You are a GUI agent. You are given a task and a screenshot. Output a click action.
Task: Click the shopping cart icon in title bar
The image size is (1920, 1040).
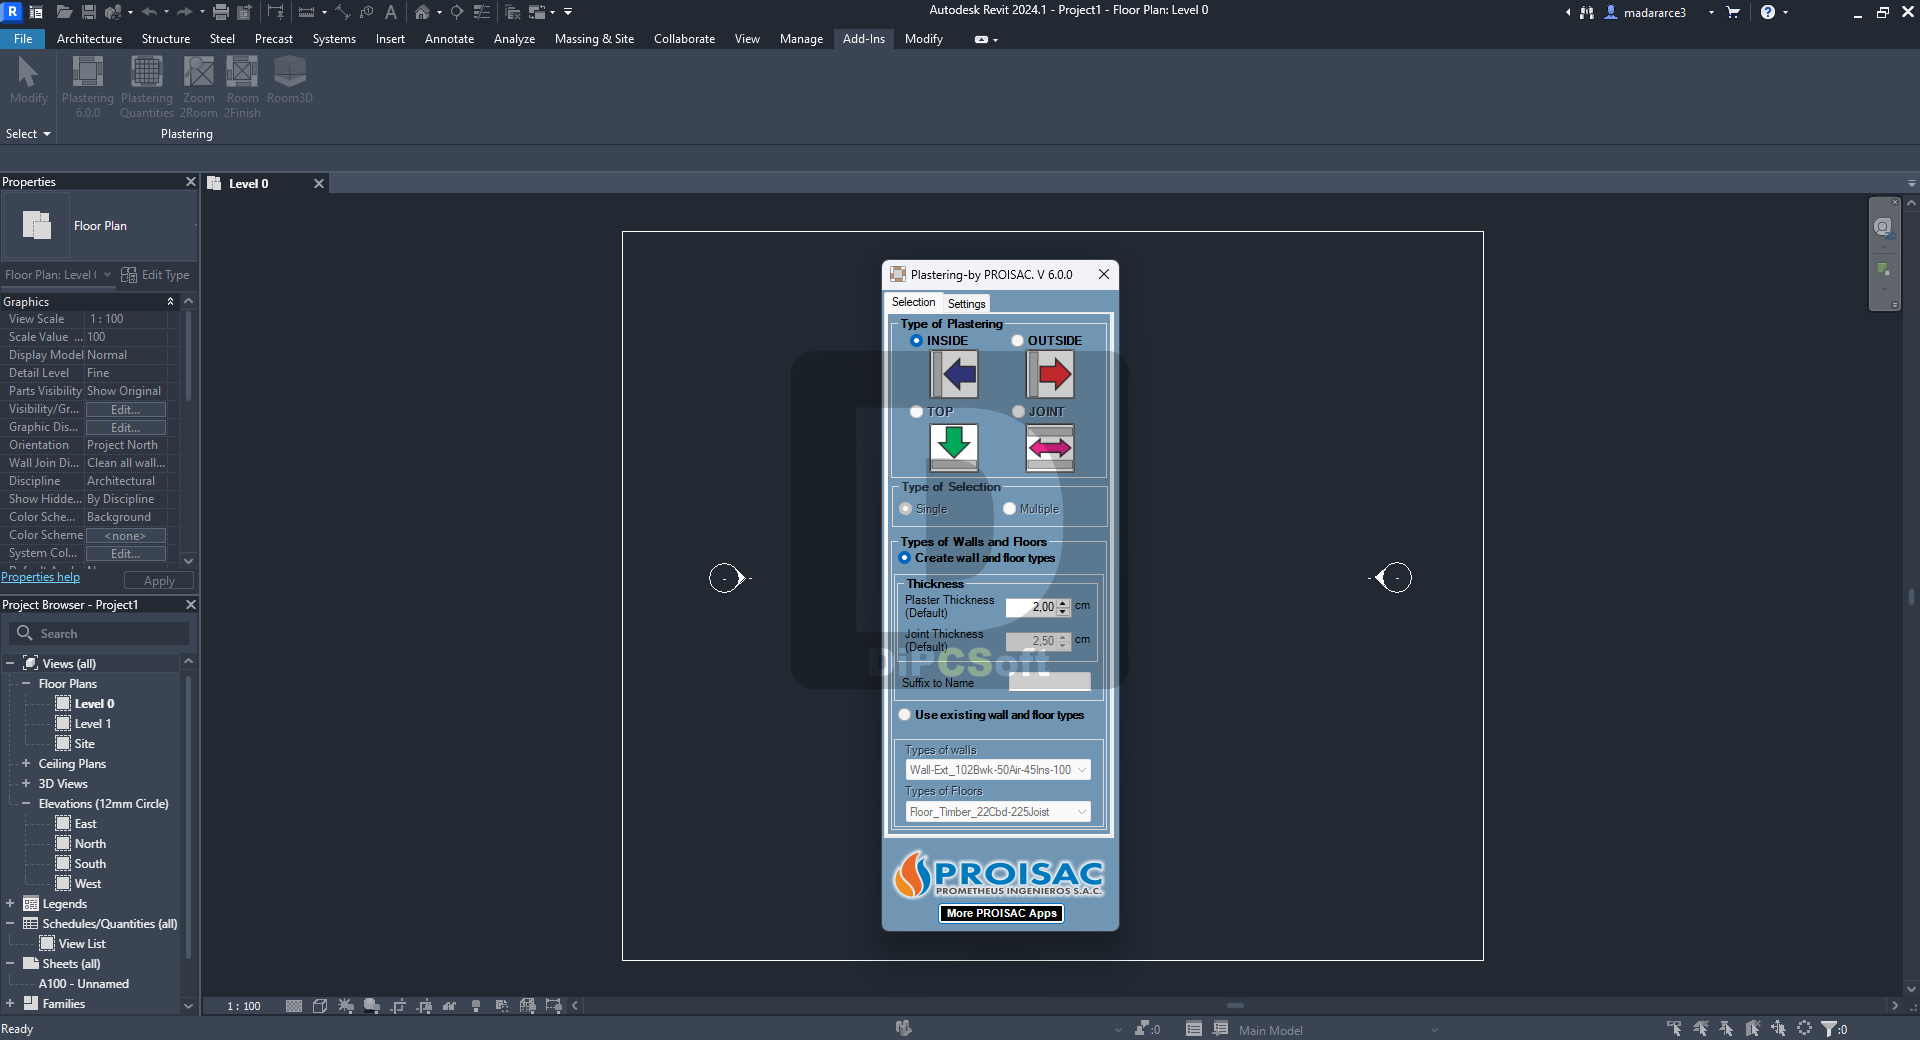(x=1733, y=12)
